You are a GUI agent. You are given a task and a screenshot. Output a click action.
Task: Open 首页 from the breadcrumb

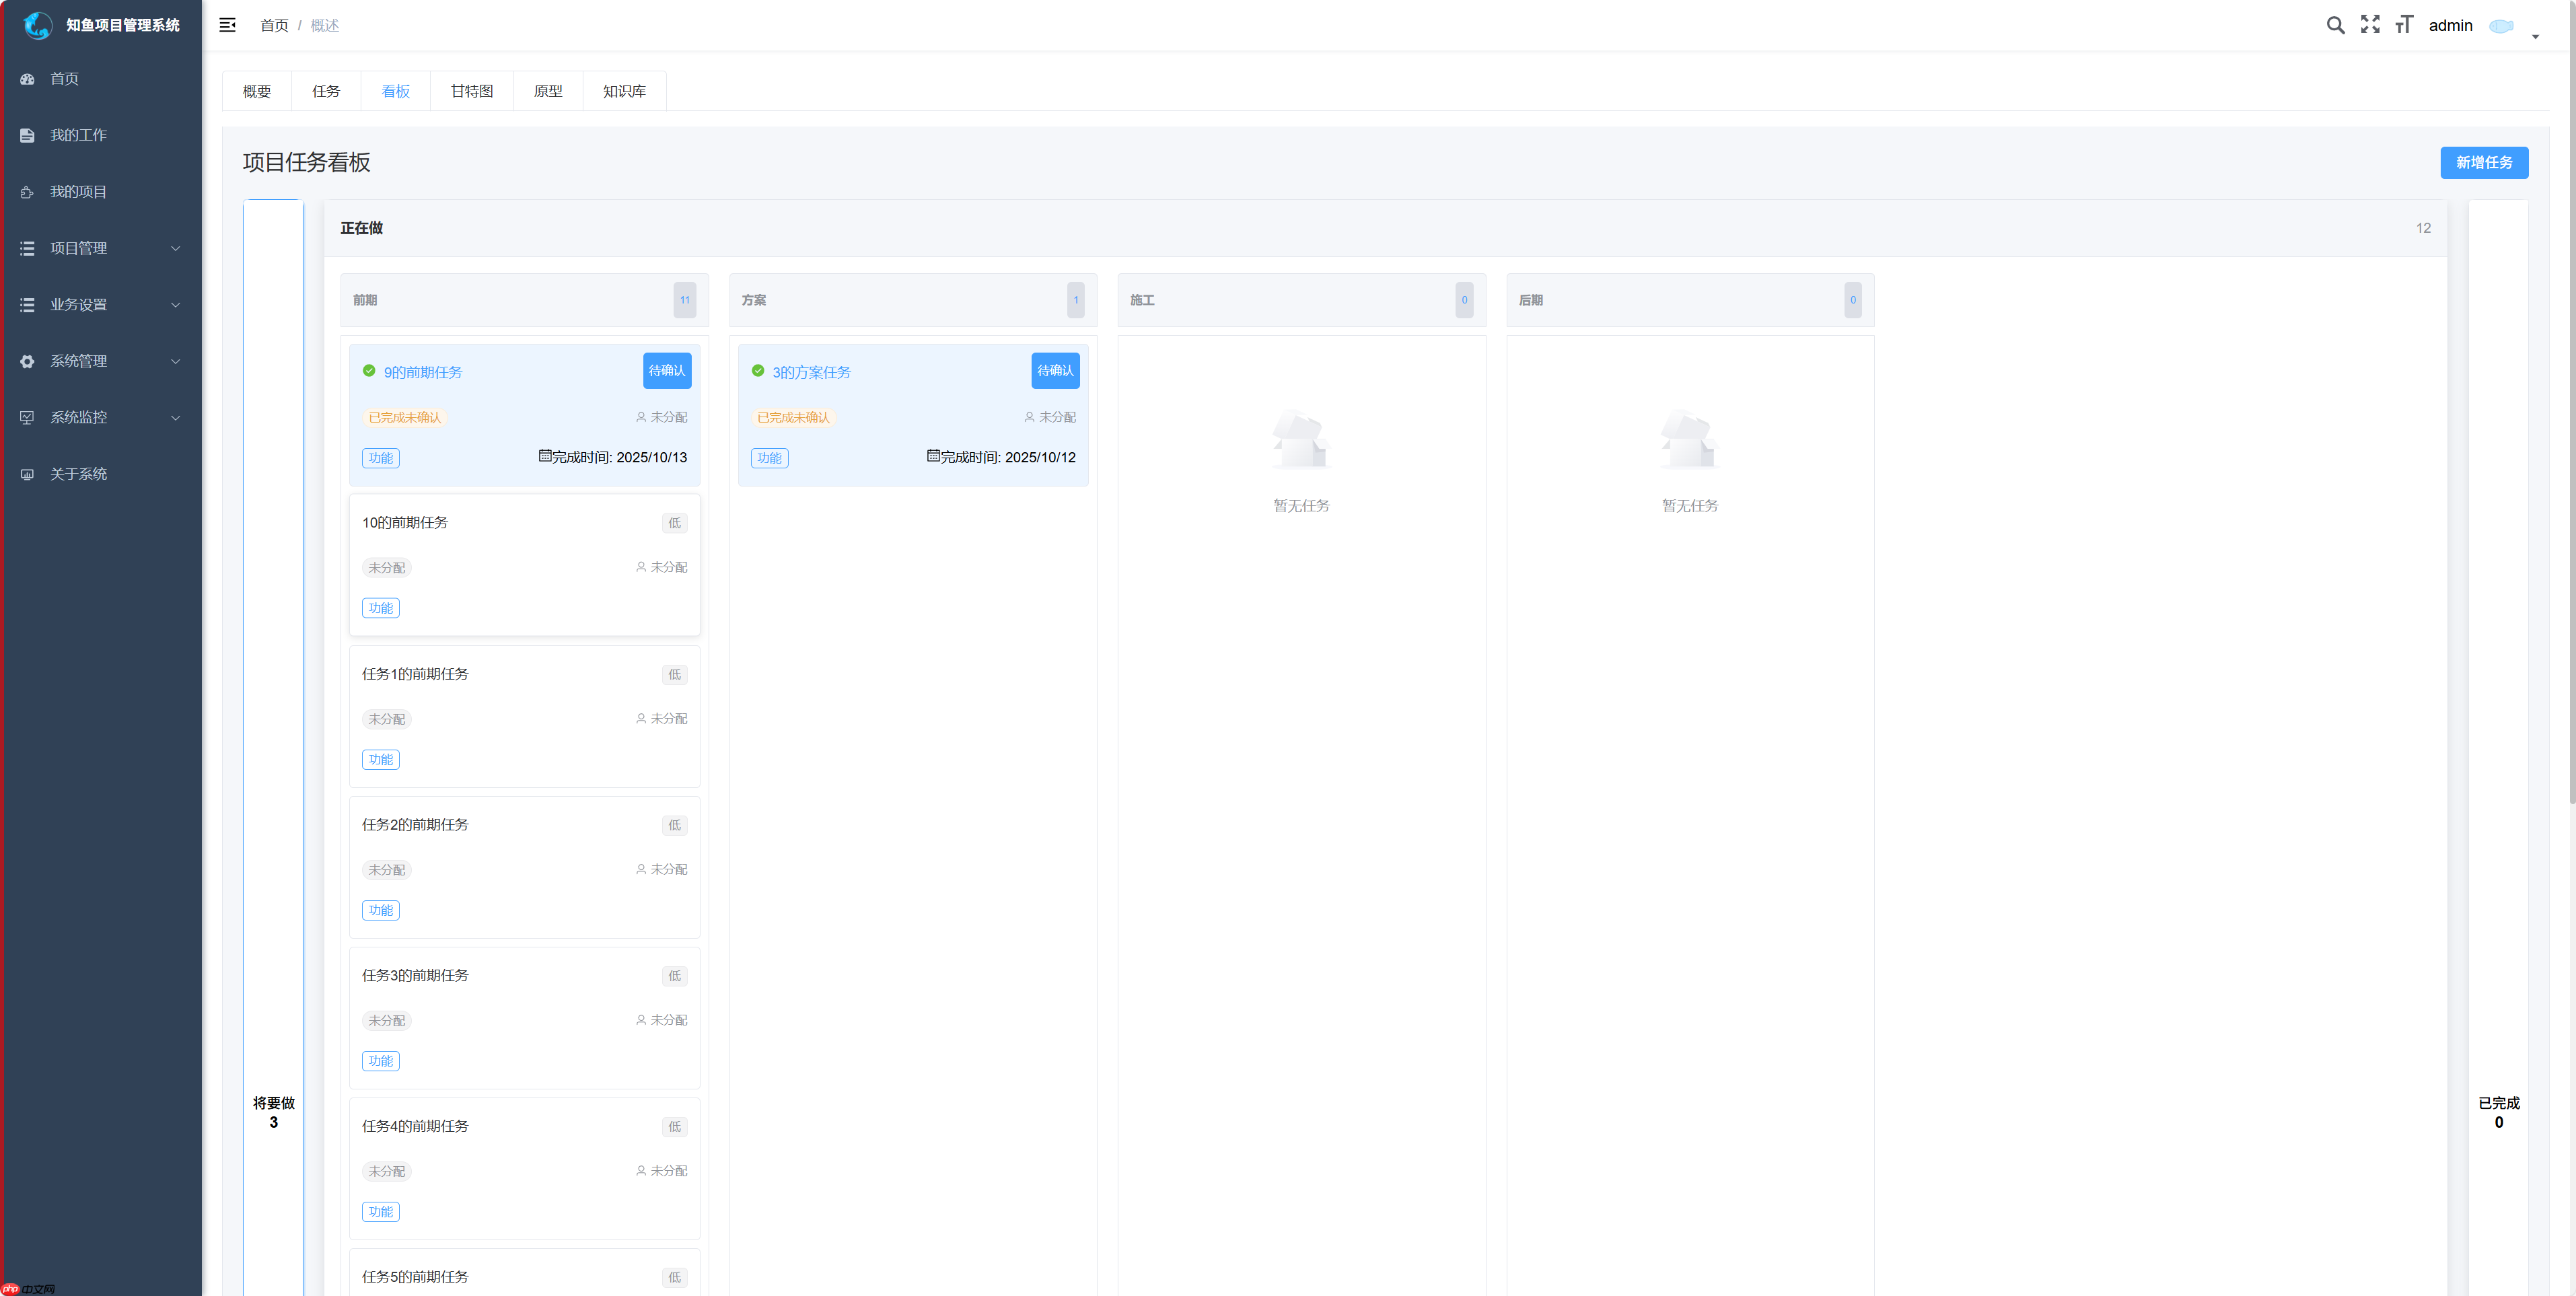(x=273, y=25)
